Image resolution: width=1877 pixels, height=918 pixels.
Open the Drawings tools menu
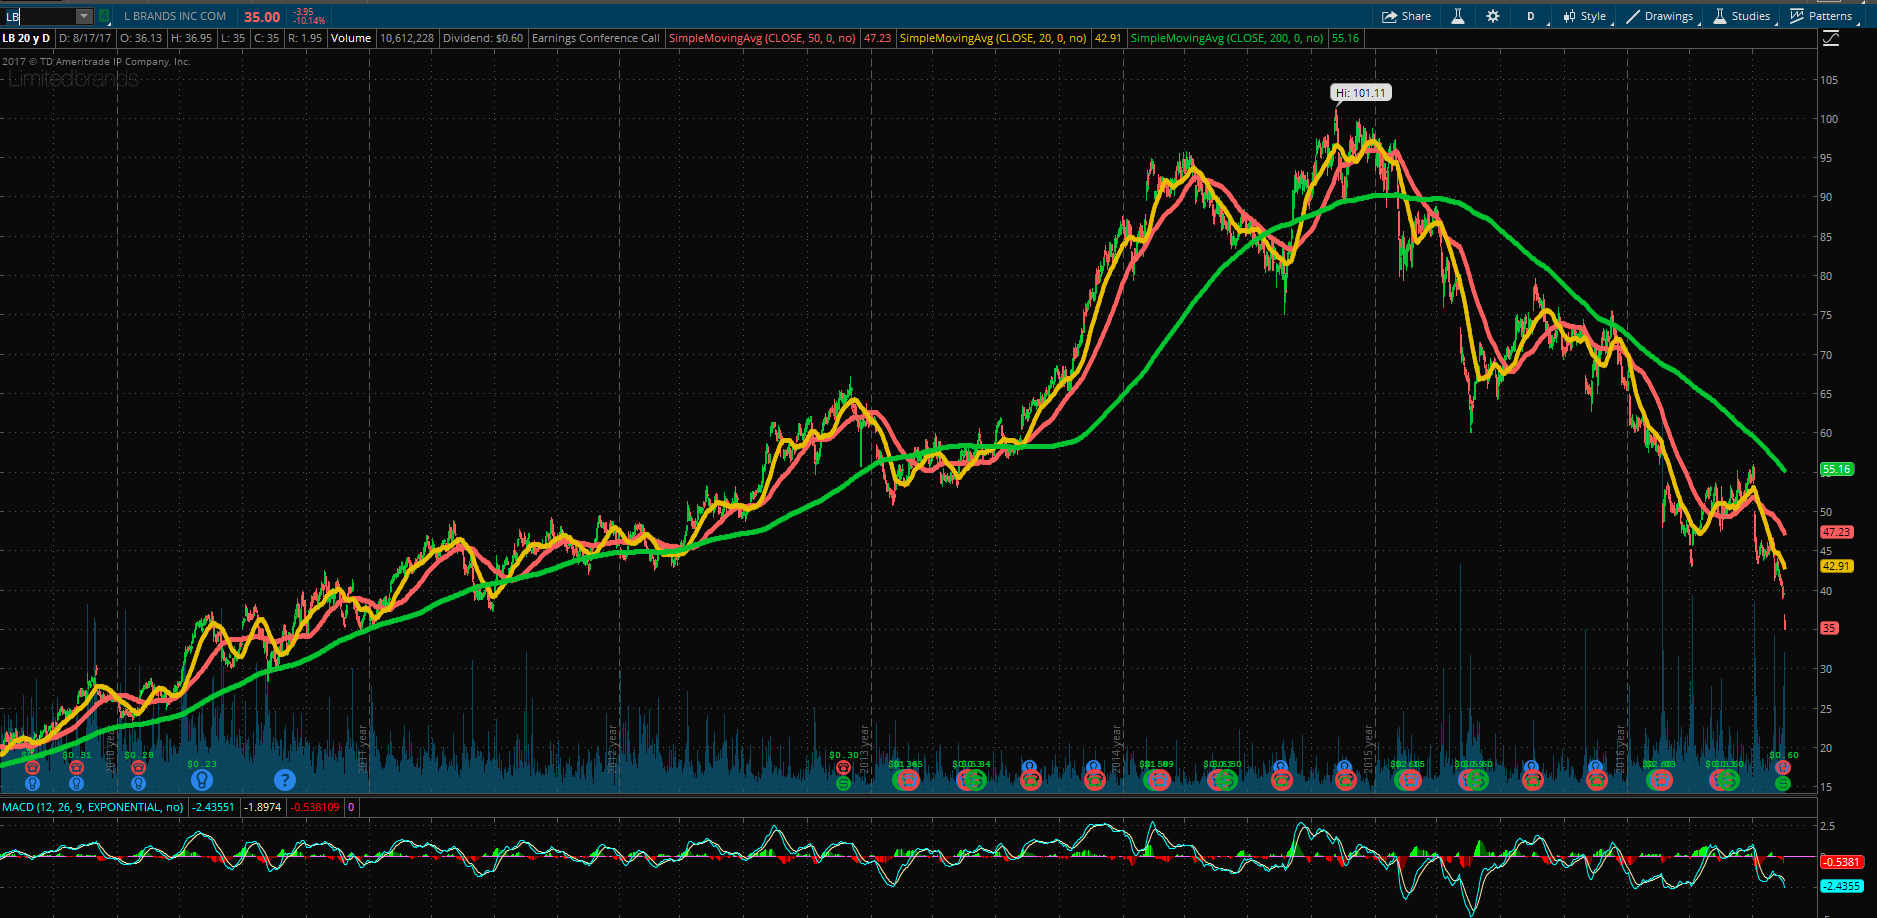pyautogui.click(x=1660, y=16)
